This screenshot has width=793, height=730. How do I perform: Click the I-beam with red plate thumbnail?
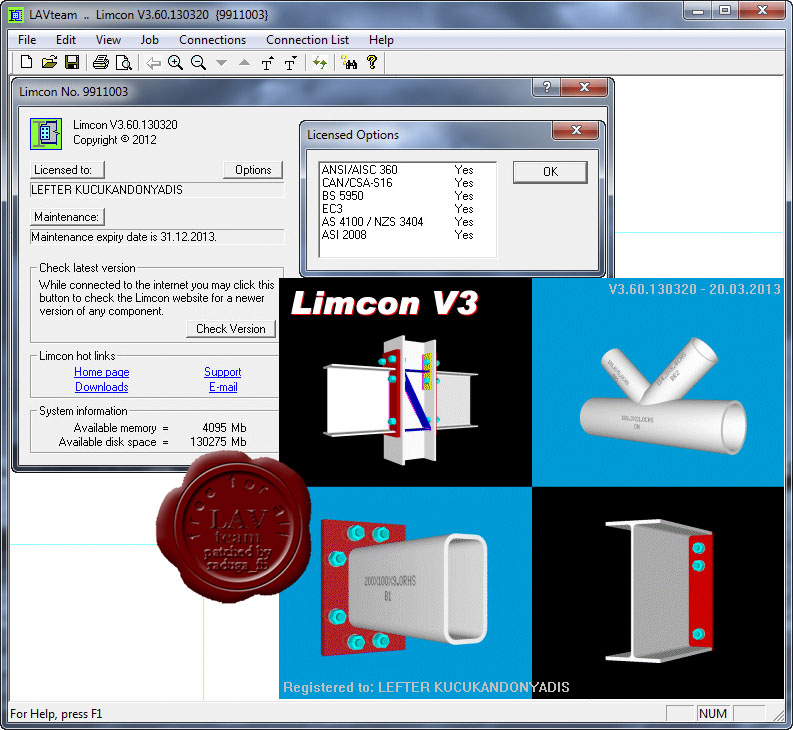pyautogui.click(x=659, y=591)
